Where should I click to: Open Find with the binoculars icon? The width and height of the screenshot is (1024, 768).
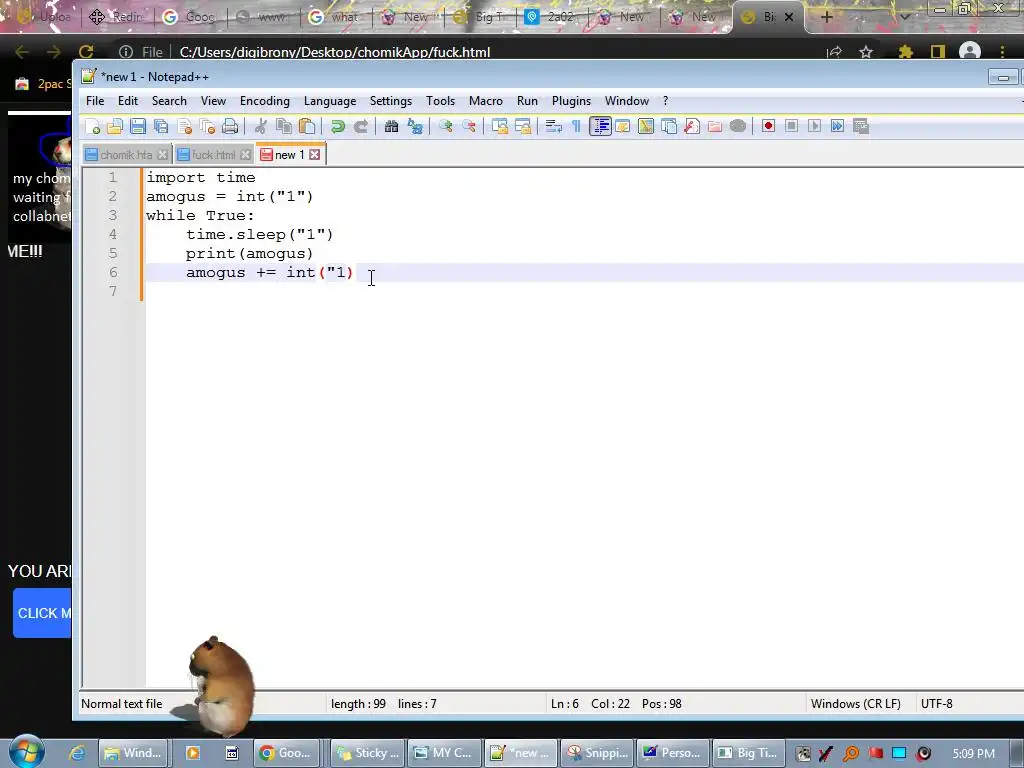pyautogui.click(x=391, y=126)
